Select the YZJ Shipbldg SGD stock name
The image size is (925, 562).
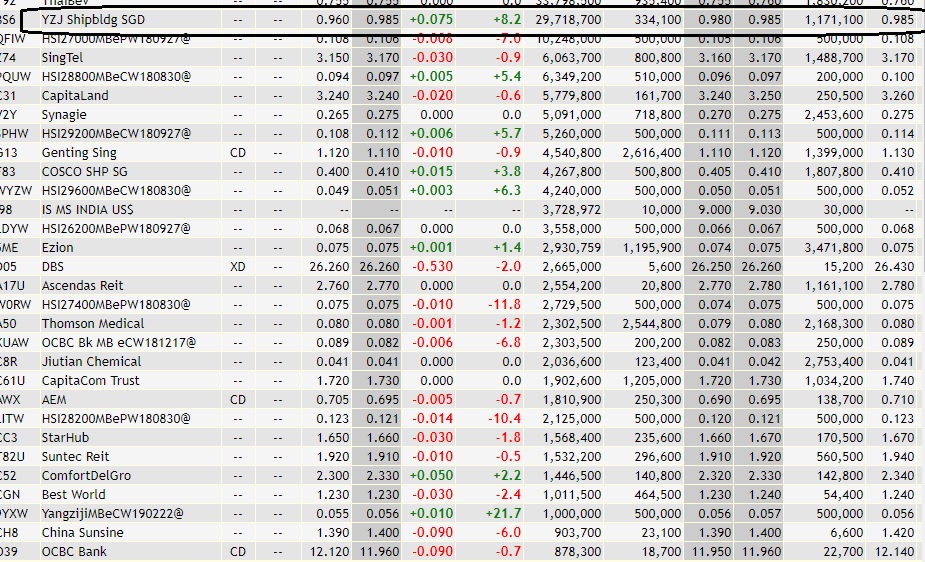pyautogui.click(x=93, y=19)
